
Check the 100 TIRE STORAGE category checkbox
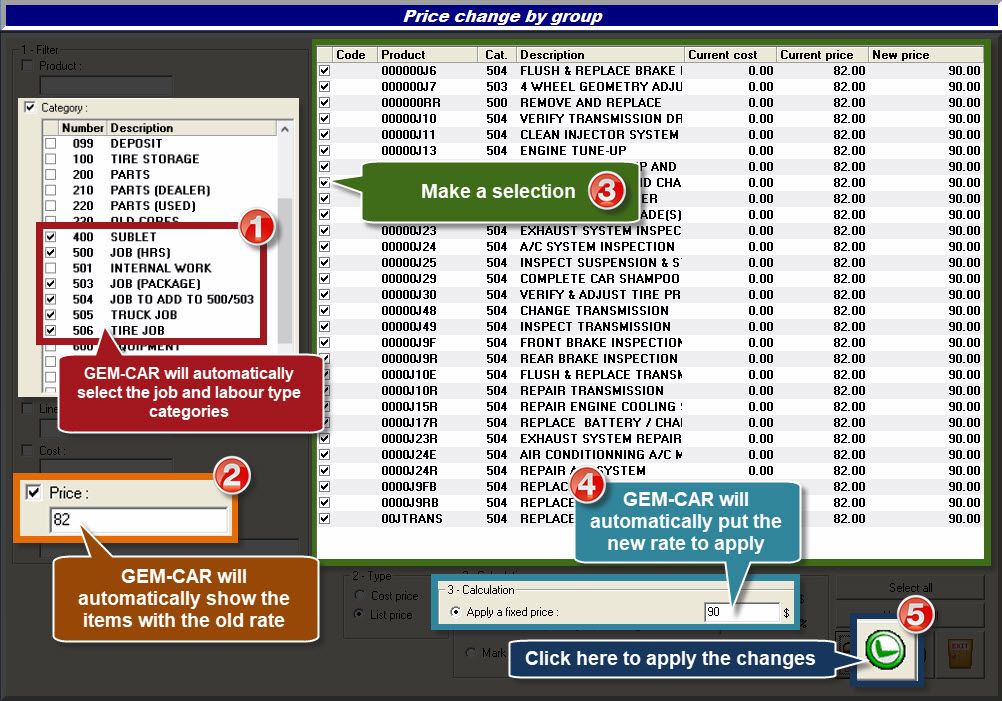[x=50, y=158]
